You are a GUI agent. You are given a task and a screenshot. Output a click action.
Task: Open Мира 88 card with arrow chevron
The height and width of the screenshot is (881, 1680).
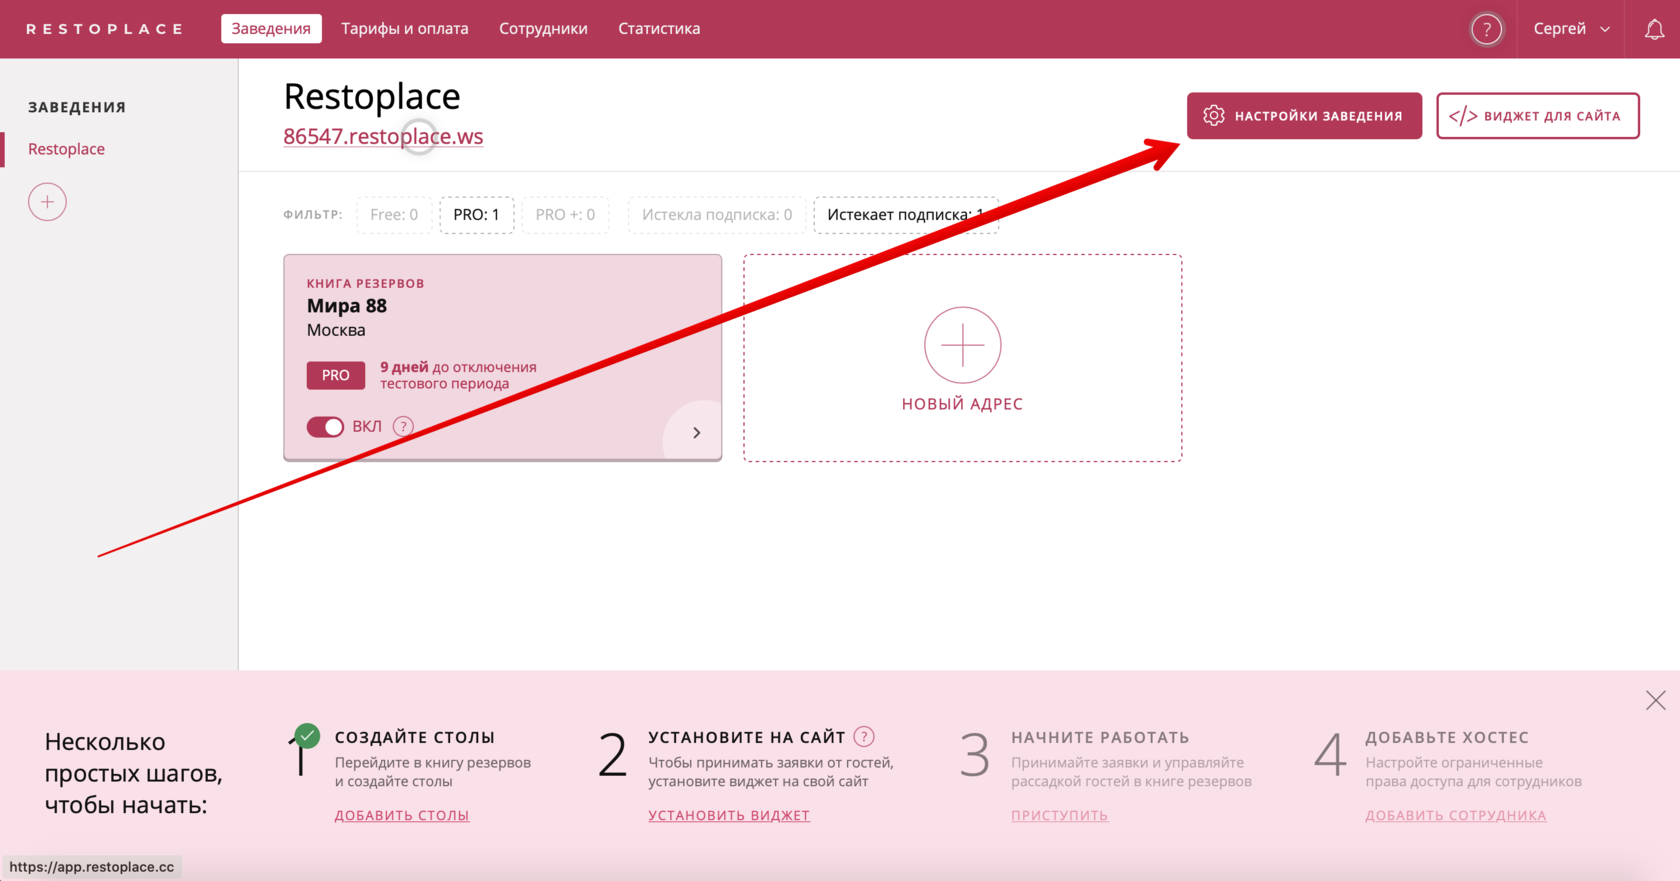pyautogui.click(x=697, y=433)
